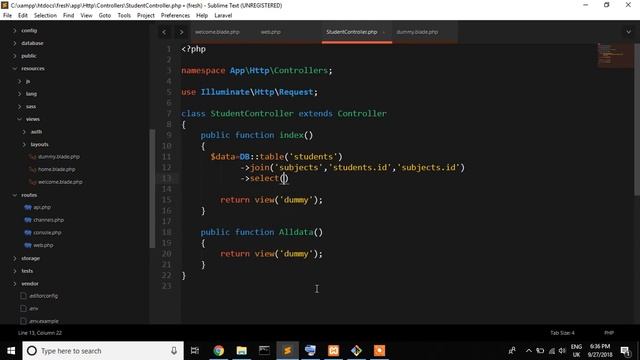Expand the sass folder
640x360 pixels.
(x=20, y=107)
